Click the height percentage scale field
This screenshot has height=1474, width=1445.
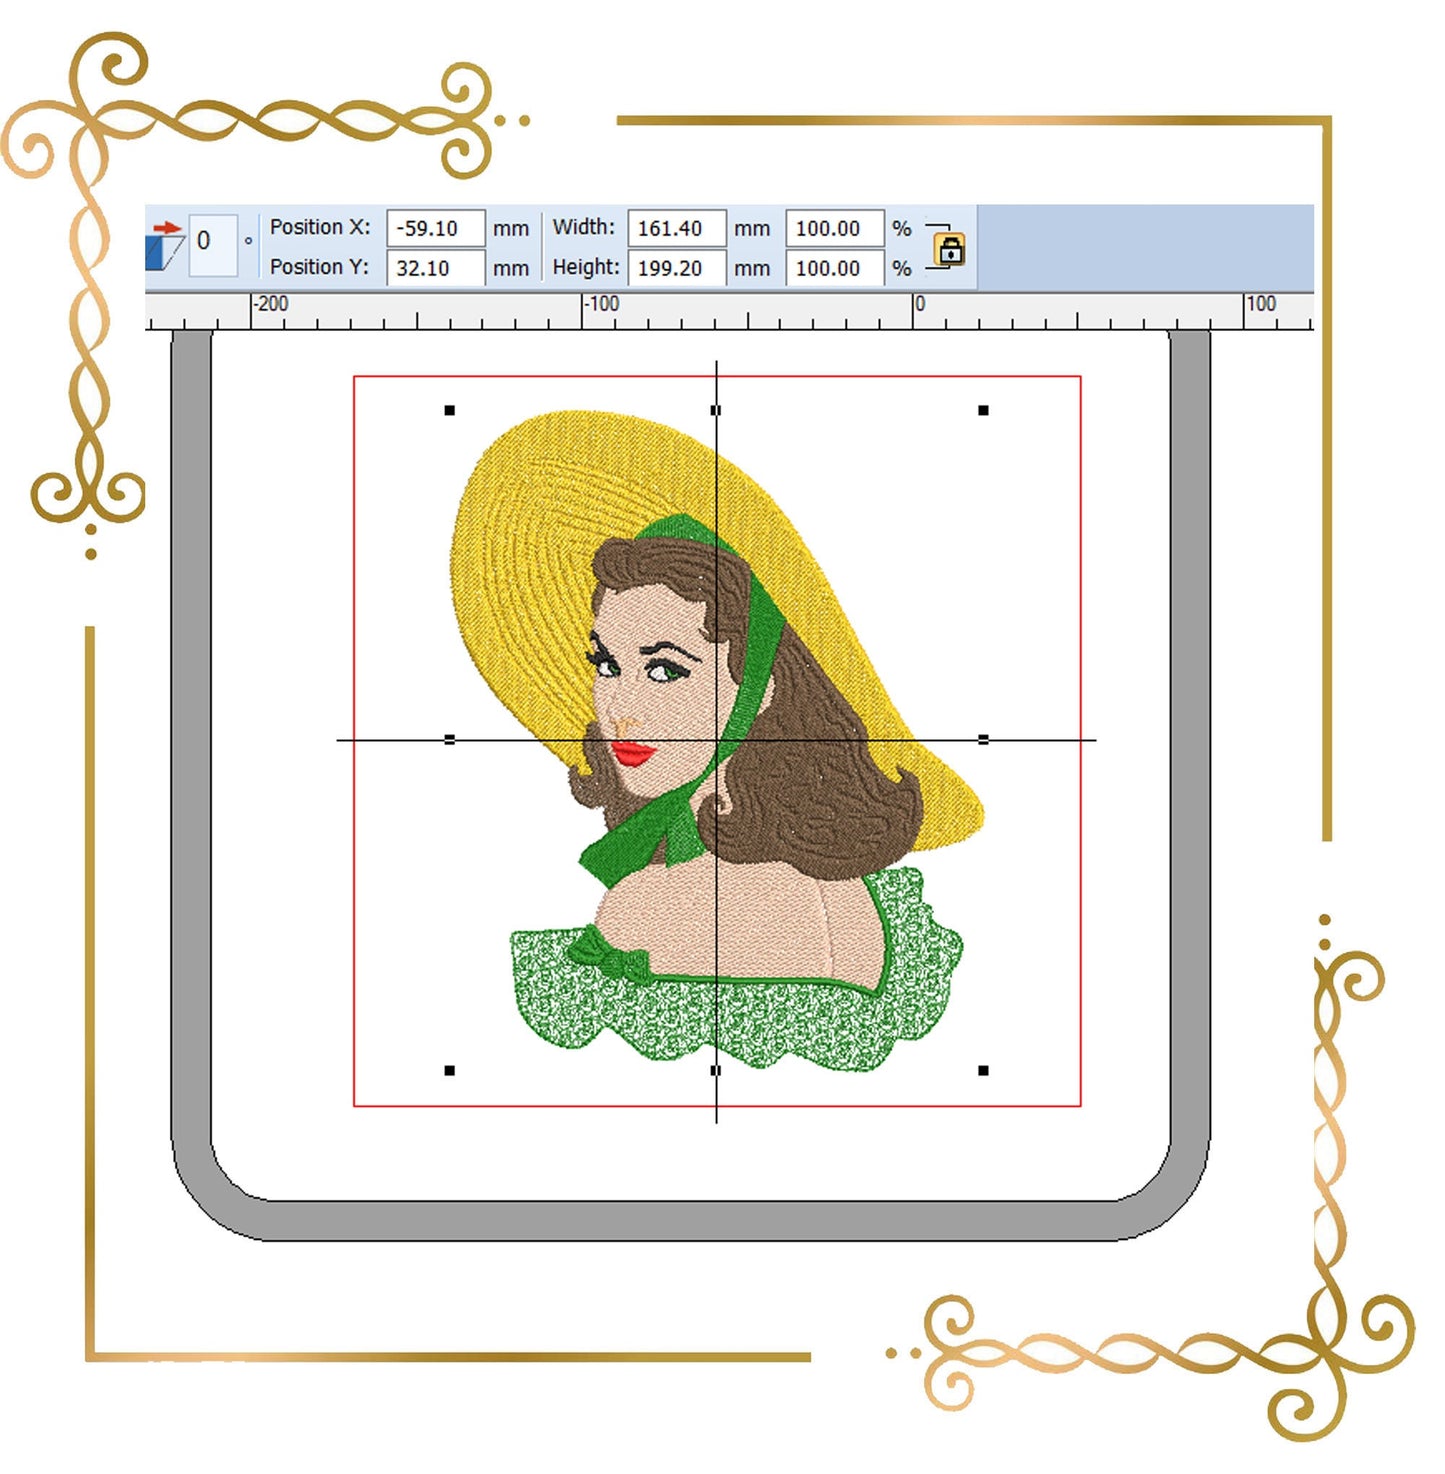click(x=834, y=268)
